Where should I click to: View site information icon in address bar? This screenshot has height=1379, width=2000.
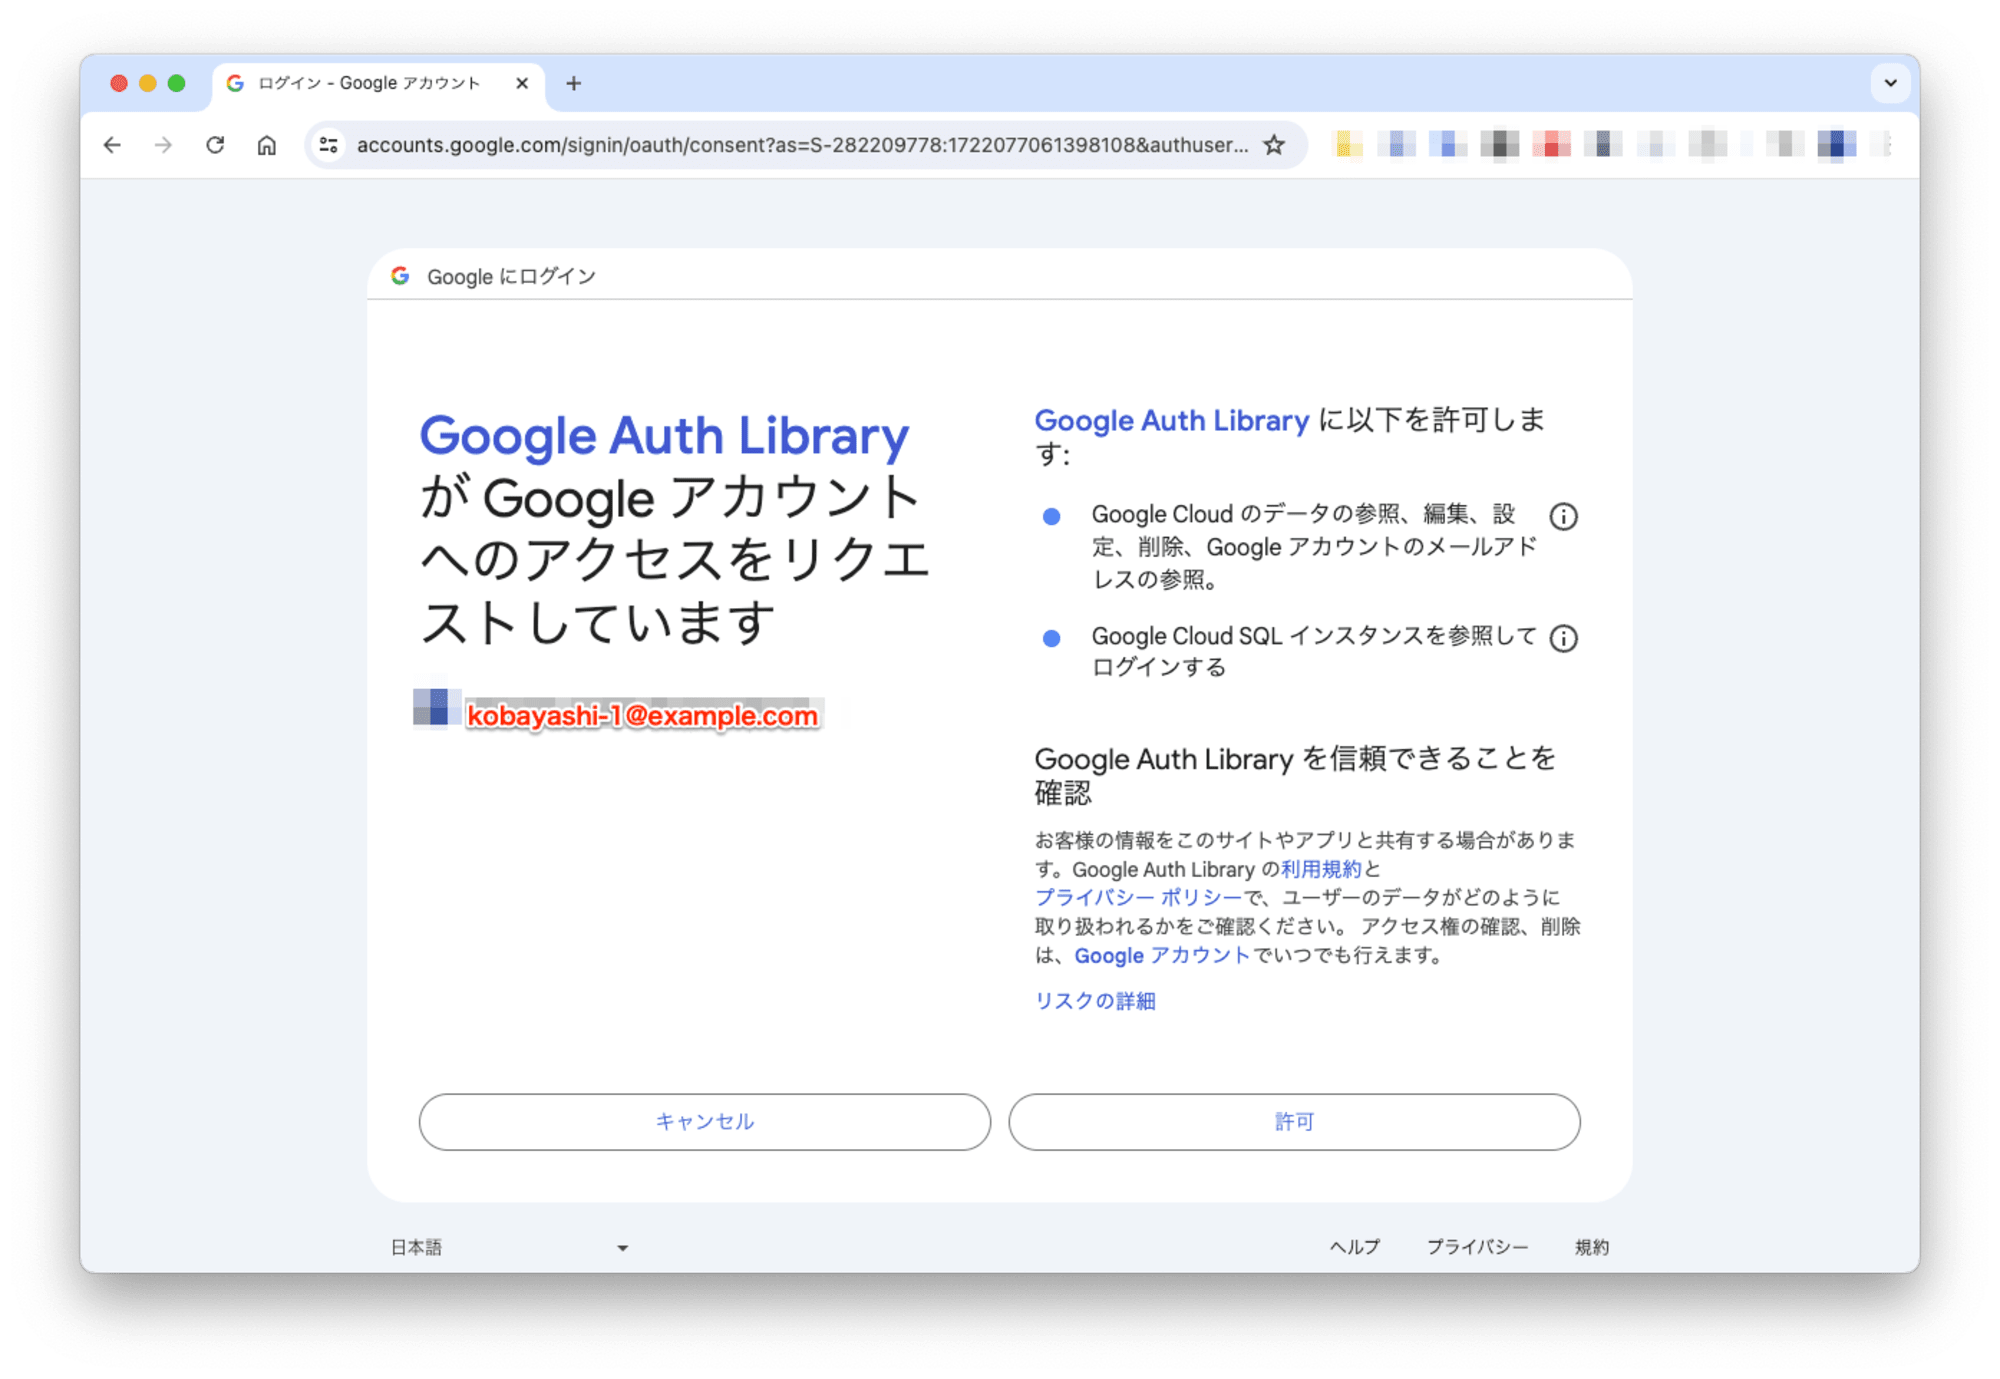[328, 145]
